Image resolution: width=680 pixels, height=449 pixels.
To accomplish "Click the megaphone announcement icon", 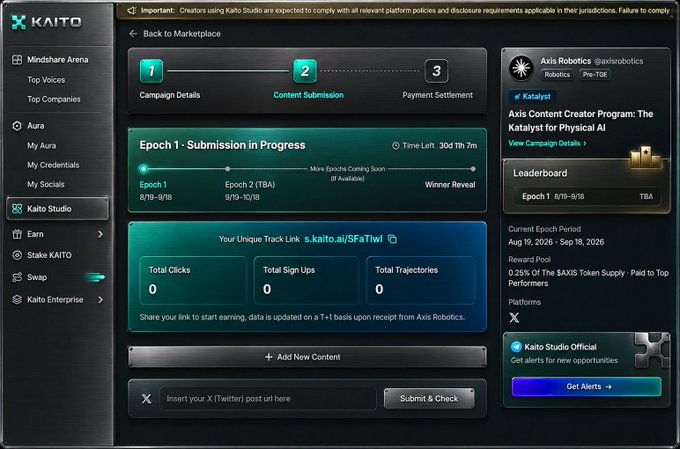I will click(x=132, y=10).
